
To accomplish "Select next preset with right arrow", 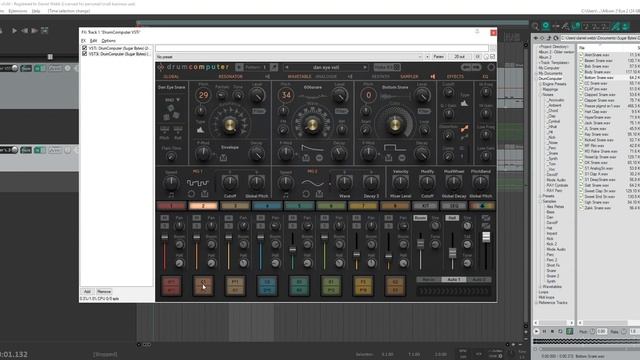I will pos(365,67).
